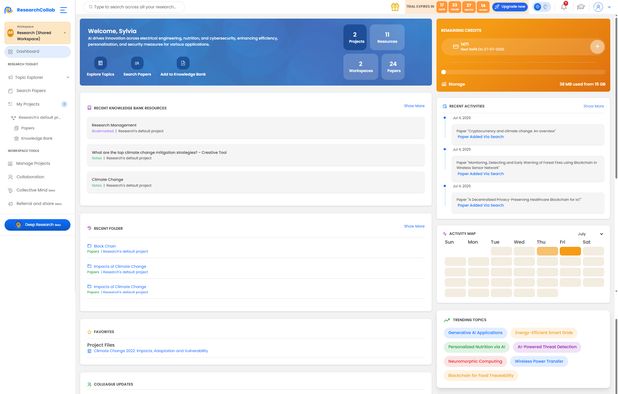Click the highlighted Friday cell in Activity Map
Screen dimensions: 618x394
click(570, 251)
